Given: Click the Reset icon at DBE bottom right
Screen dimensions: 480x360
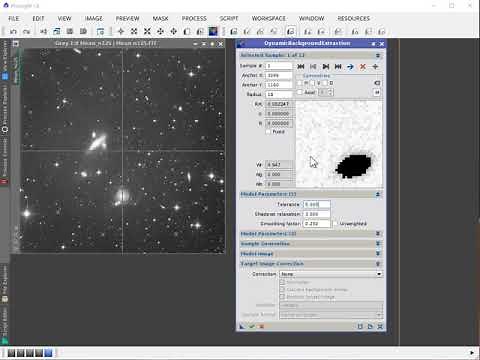Looking at the screenshot, I should (380, 326).
